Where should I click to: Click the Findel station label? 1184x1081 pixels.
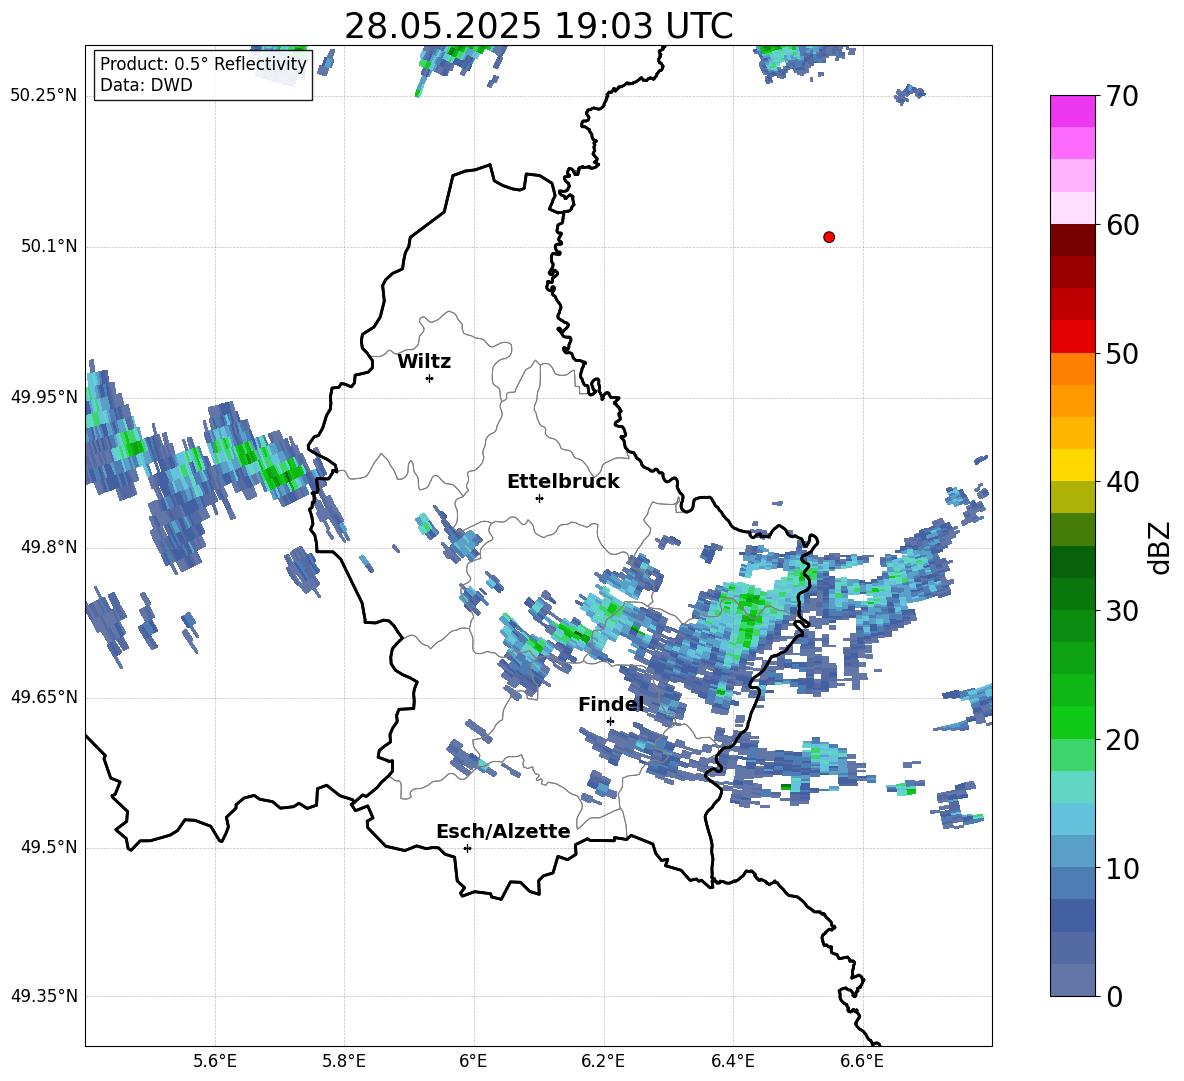click(x=611, y=704)
